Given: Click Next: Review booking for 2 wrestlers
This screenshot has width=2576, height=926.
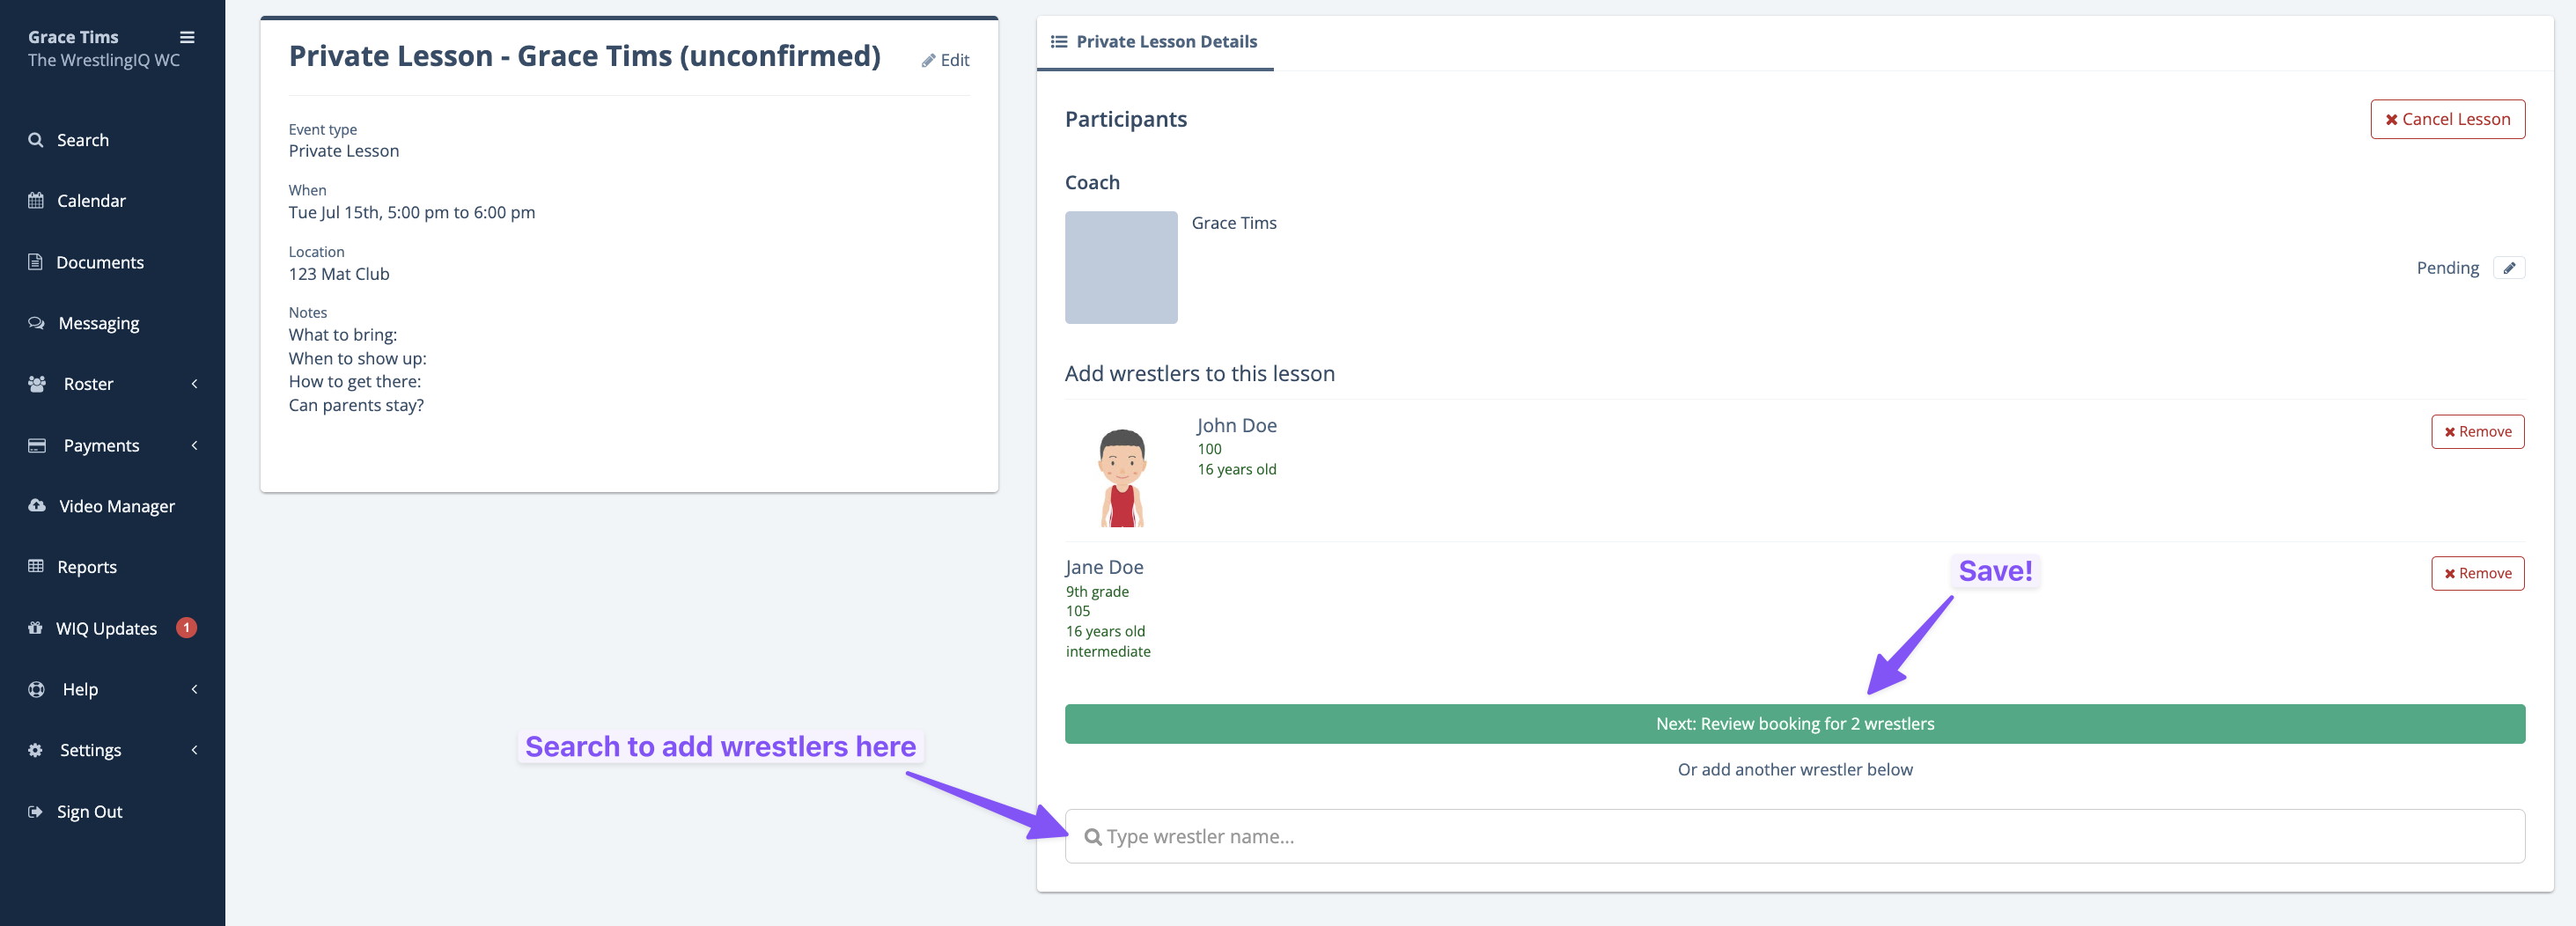Looking at the screenshot, I should pos(1794,724).
